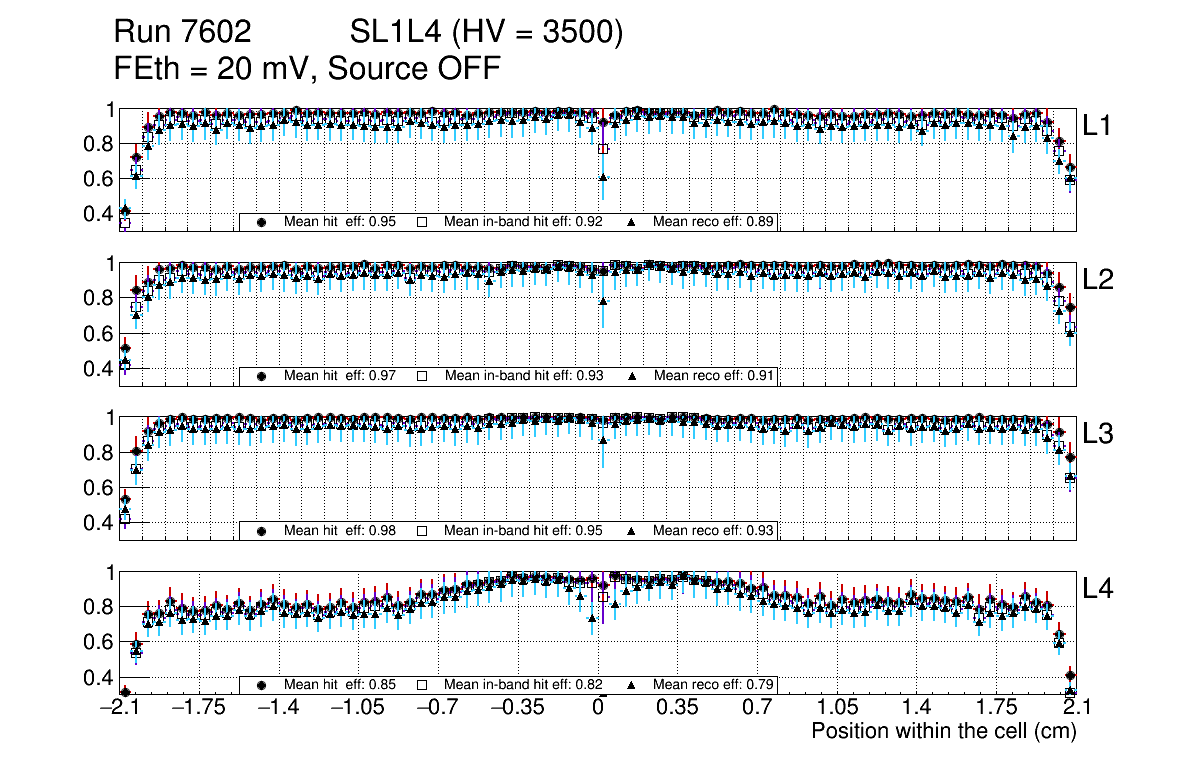Click the 'Mean reco eff: 0.79' legend text
The image size is (1196, 772).
coord(713,685)
